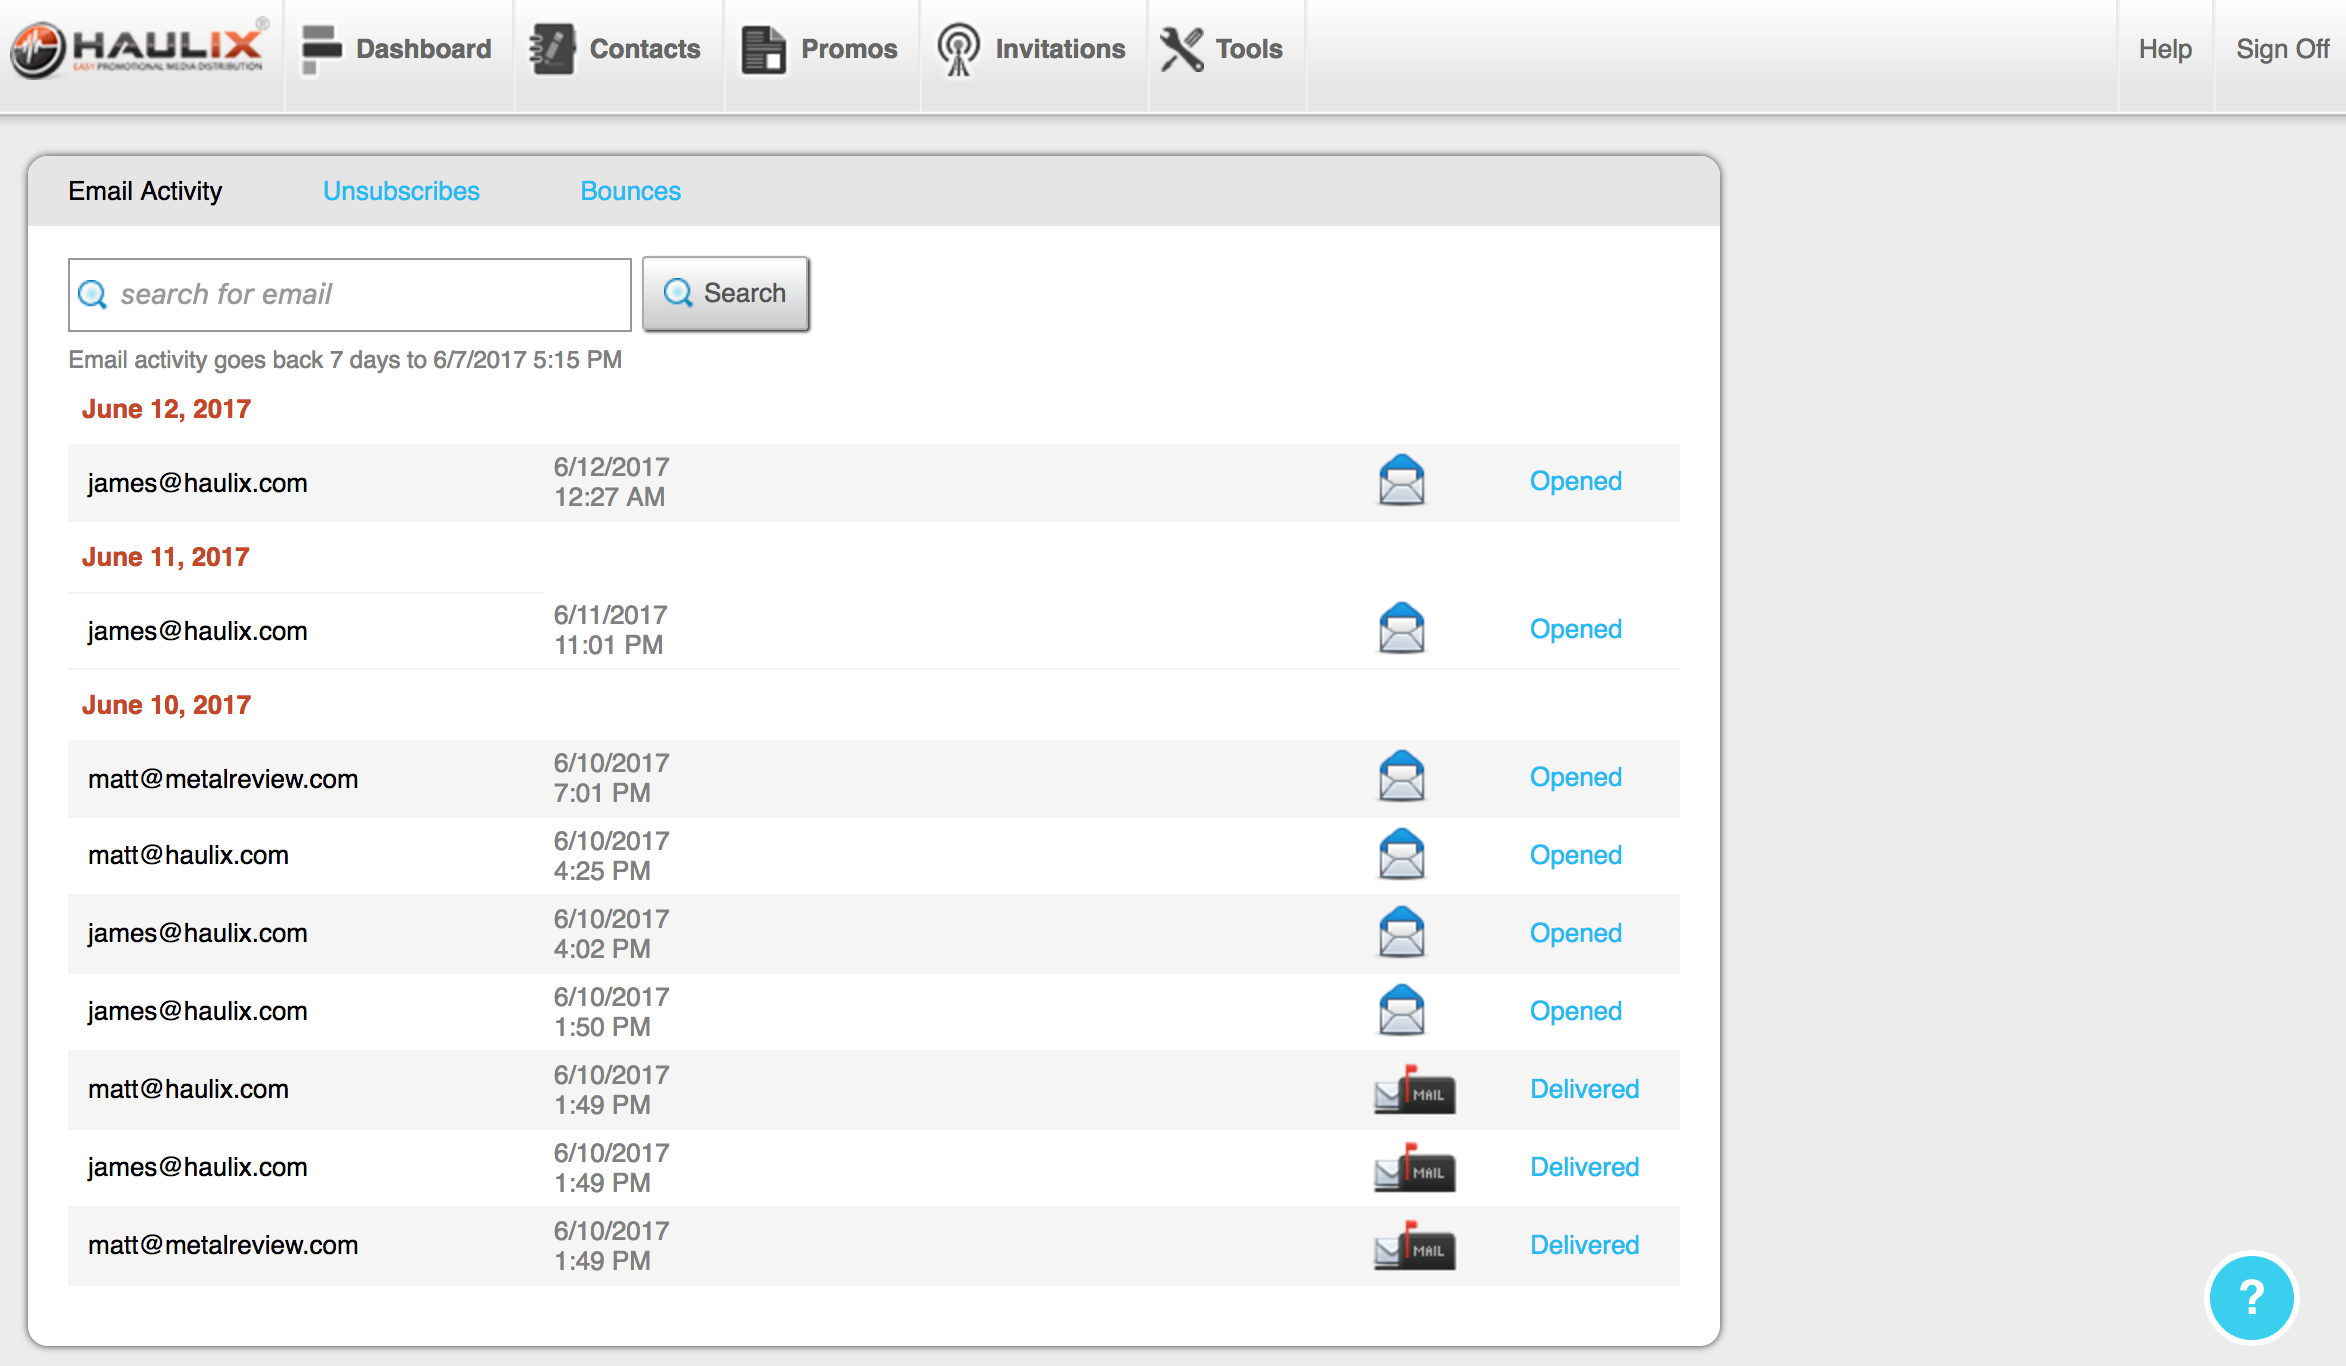The image size is (2346, 1366).
Task: Click the opened envelope icon for 11:01 PM row
Action: (1401, 629)
